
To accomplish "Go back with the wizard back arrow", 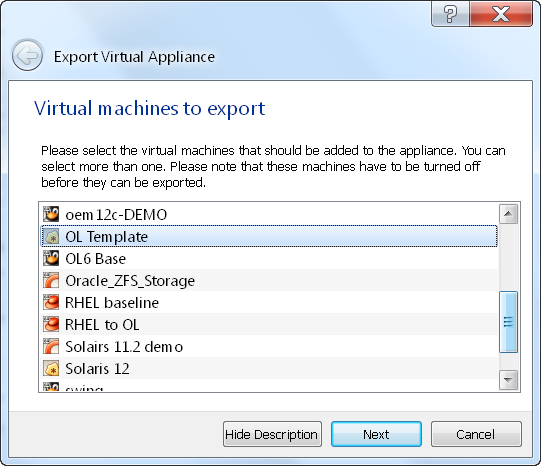I will (27, 55).
